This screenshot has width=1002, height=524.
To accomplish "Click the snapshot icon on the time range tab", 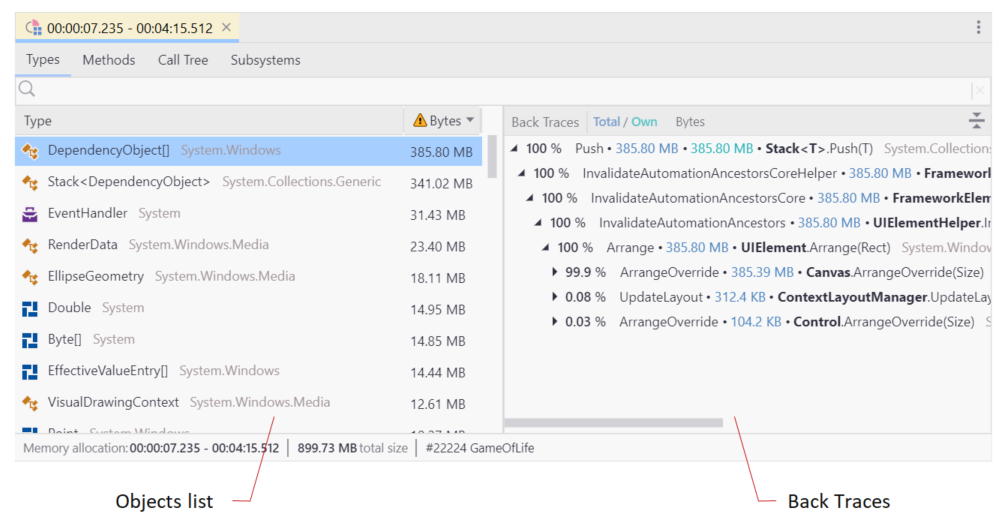I will [33, 27].
